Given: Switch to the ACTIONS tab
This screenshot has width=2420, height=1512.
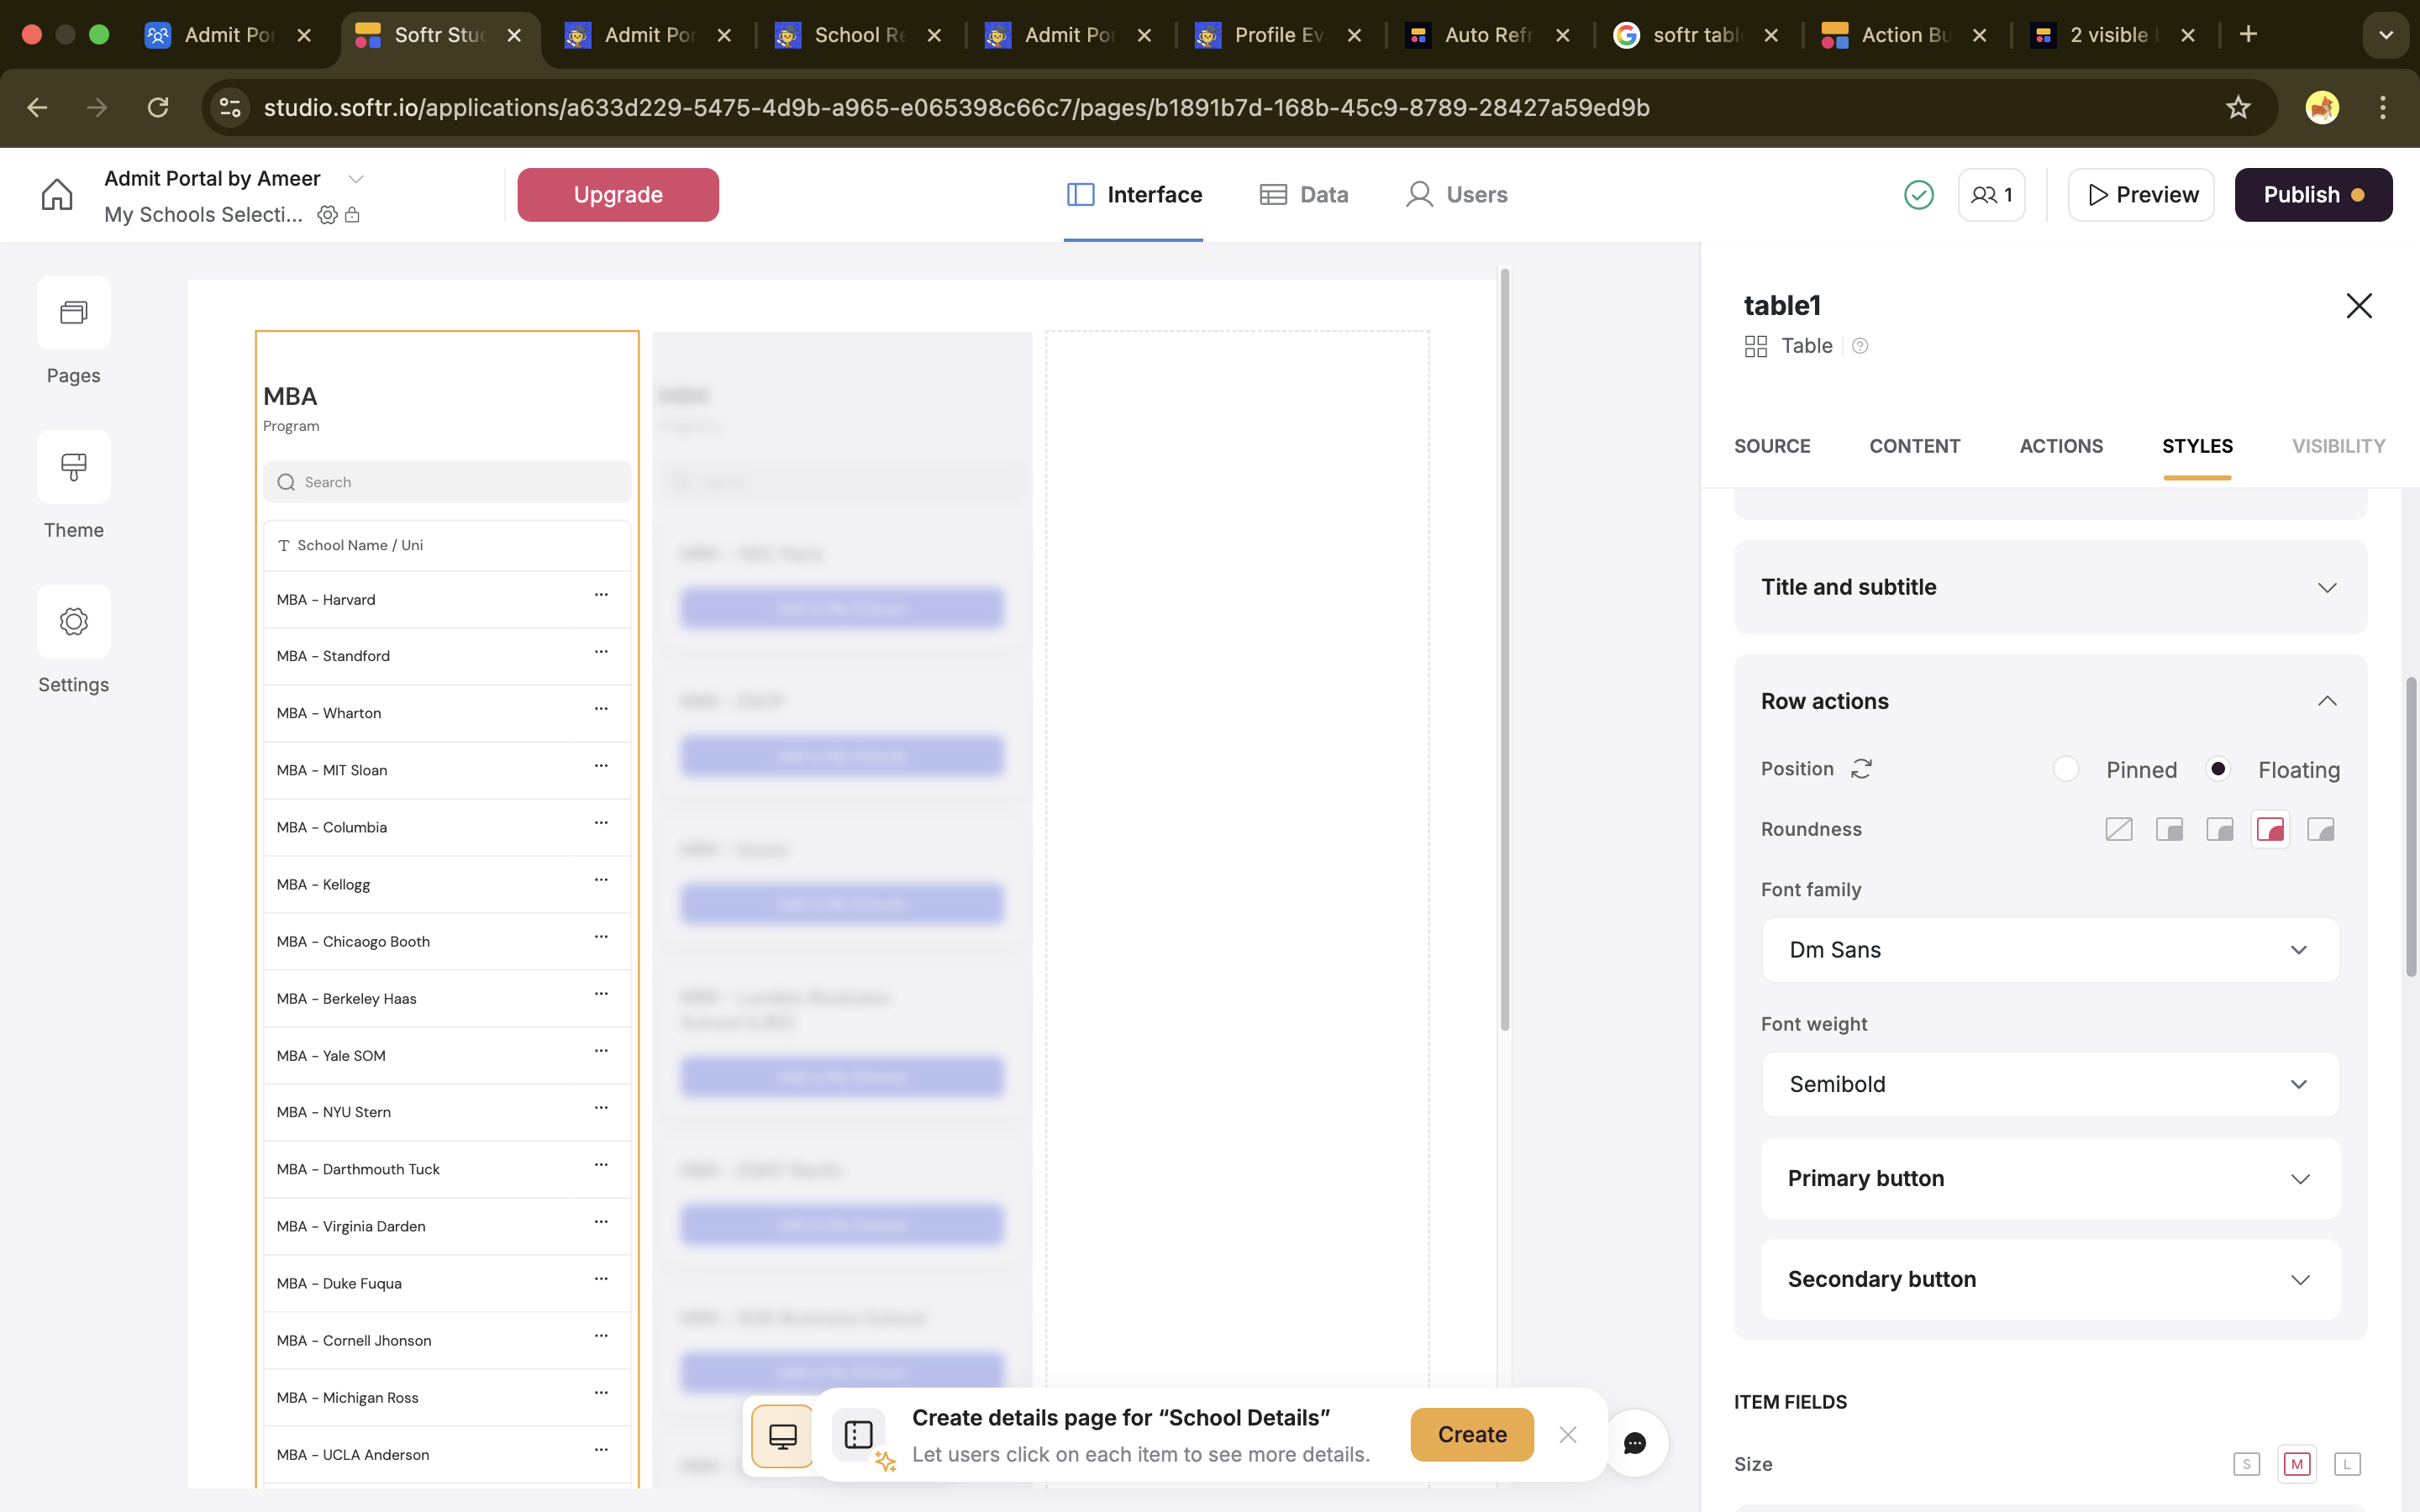Looking at the screenshot, I should click(2061, 446).
